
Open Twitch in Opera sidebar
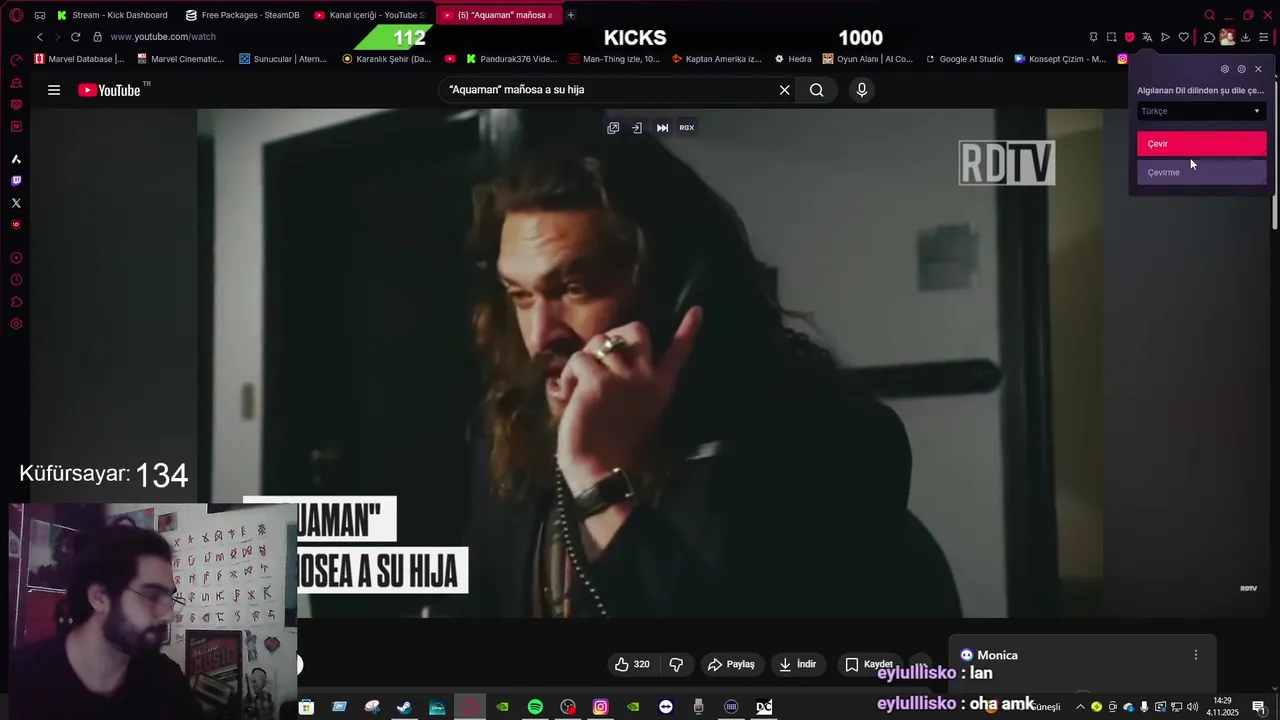16,181
